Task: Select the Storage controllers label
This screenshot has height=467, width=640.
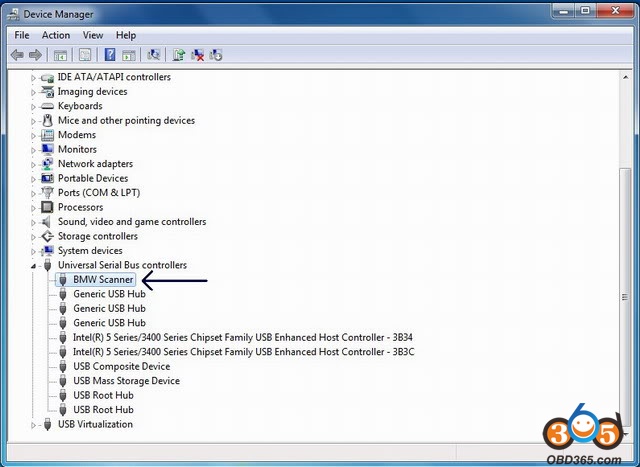Action: (x=98, y=236)
